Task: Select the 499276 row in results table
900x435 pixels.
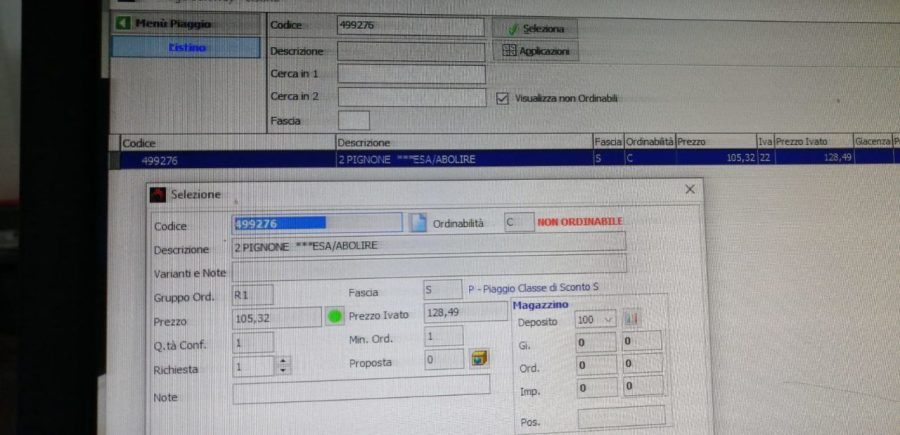Action: click(x=400, y=158)
